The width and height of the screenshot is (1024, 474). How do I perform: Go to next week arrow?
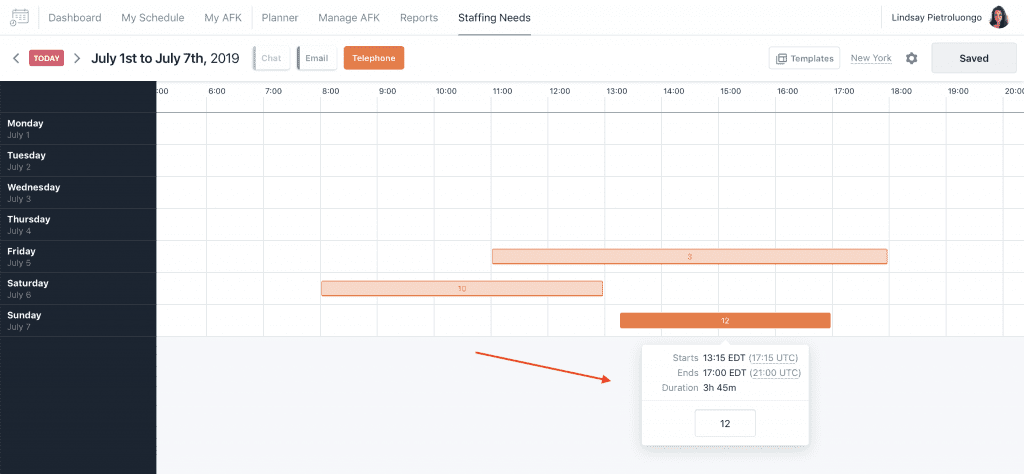coord(77,58)
